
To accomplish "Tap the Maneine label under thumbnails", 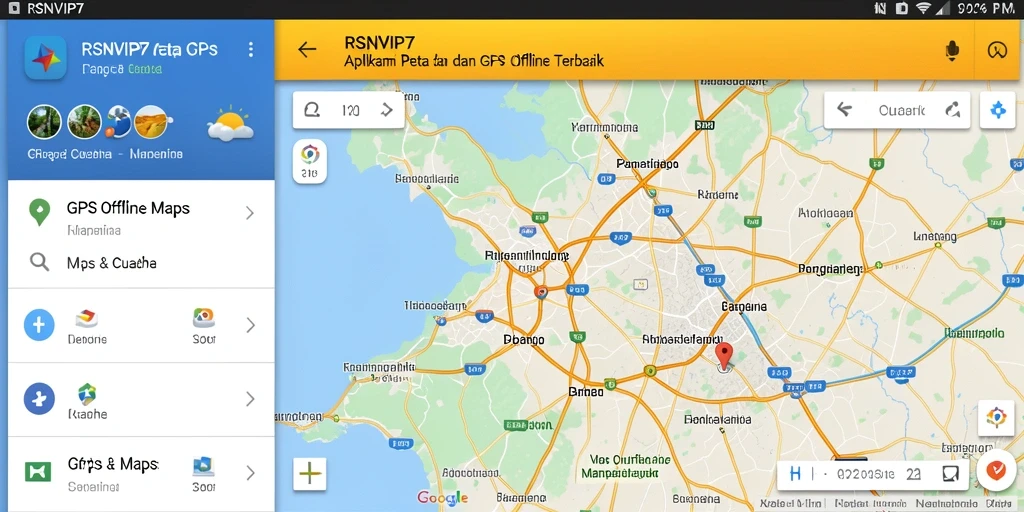I will [156, 155].
